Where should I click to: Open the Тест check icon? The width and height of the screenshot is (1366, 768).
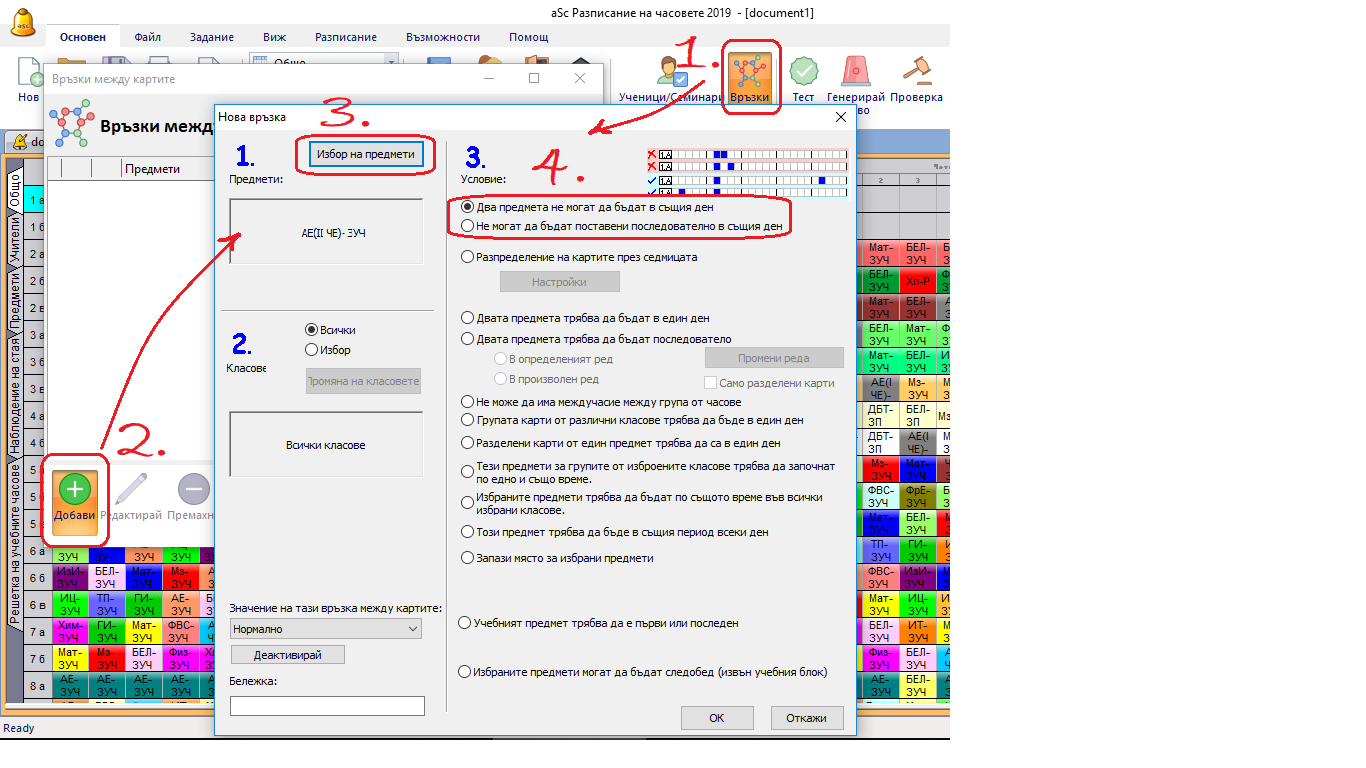click(803, 76)
